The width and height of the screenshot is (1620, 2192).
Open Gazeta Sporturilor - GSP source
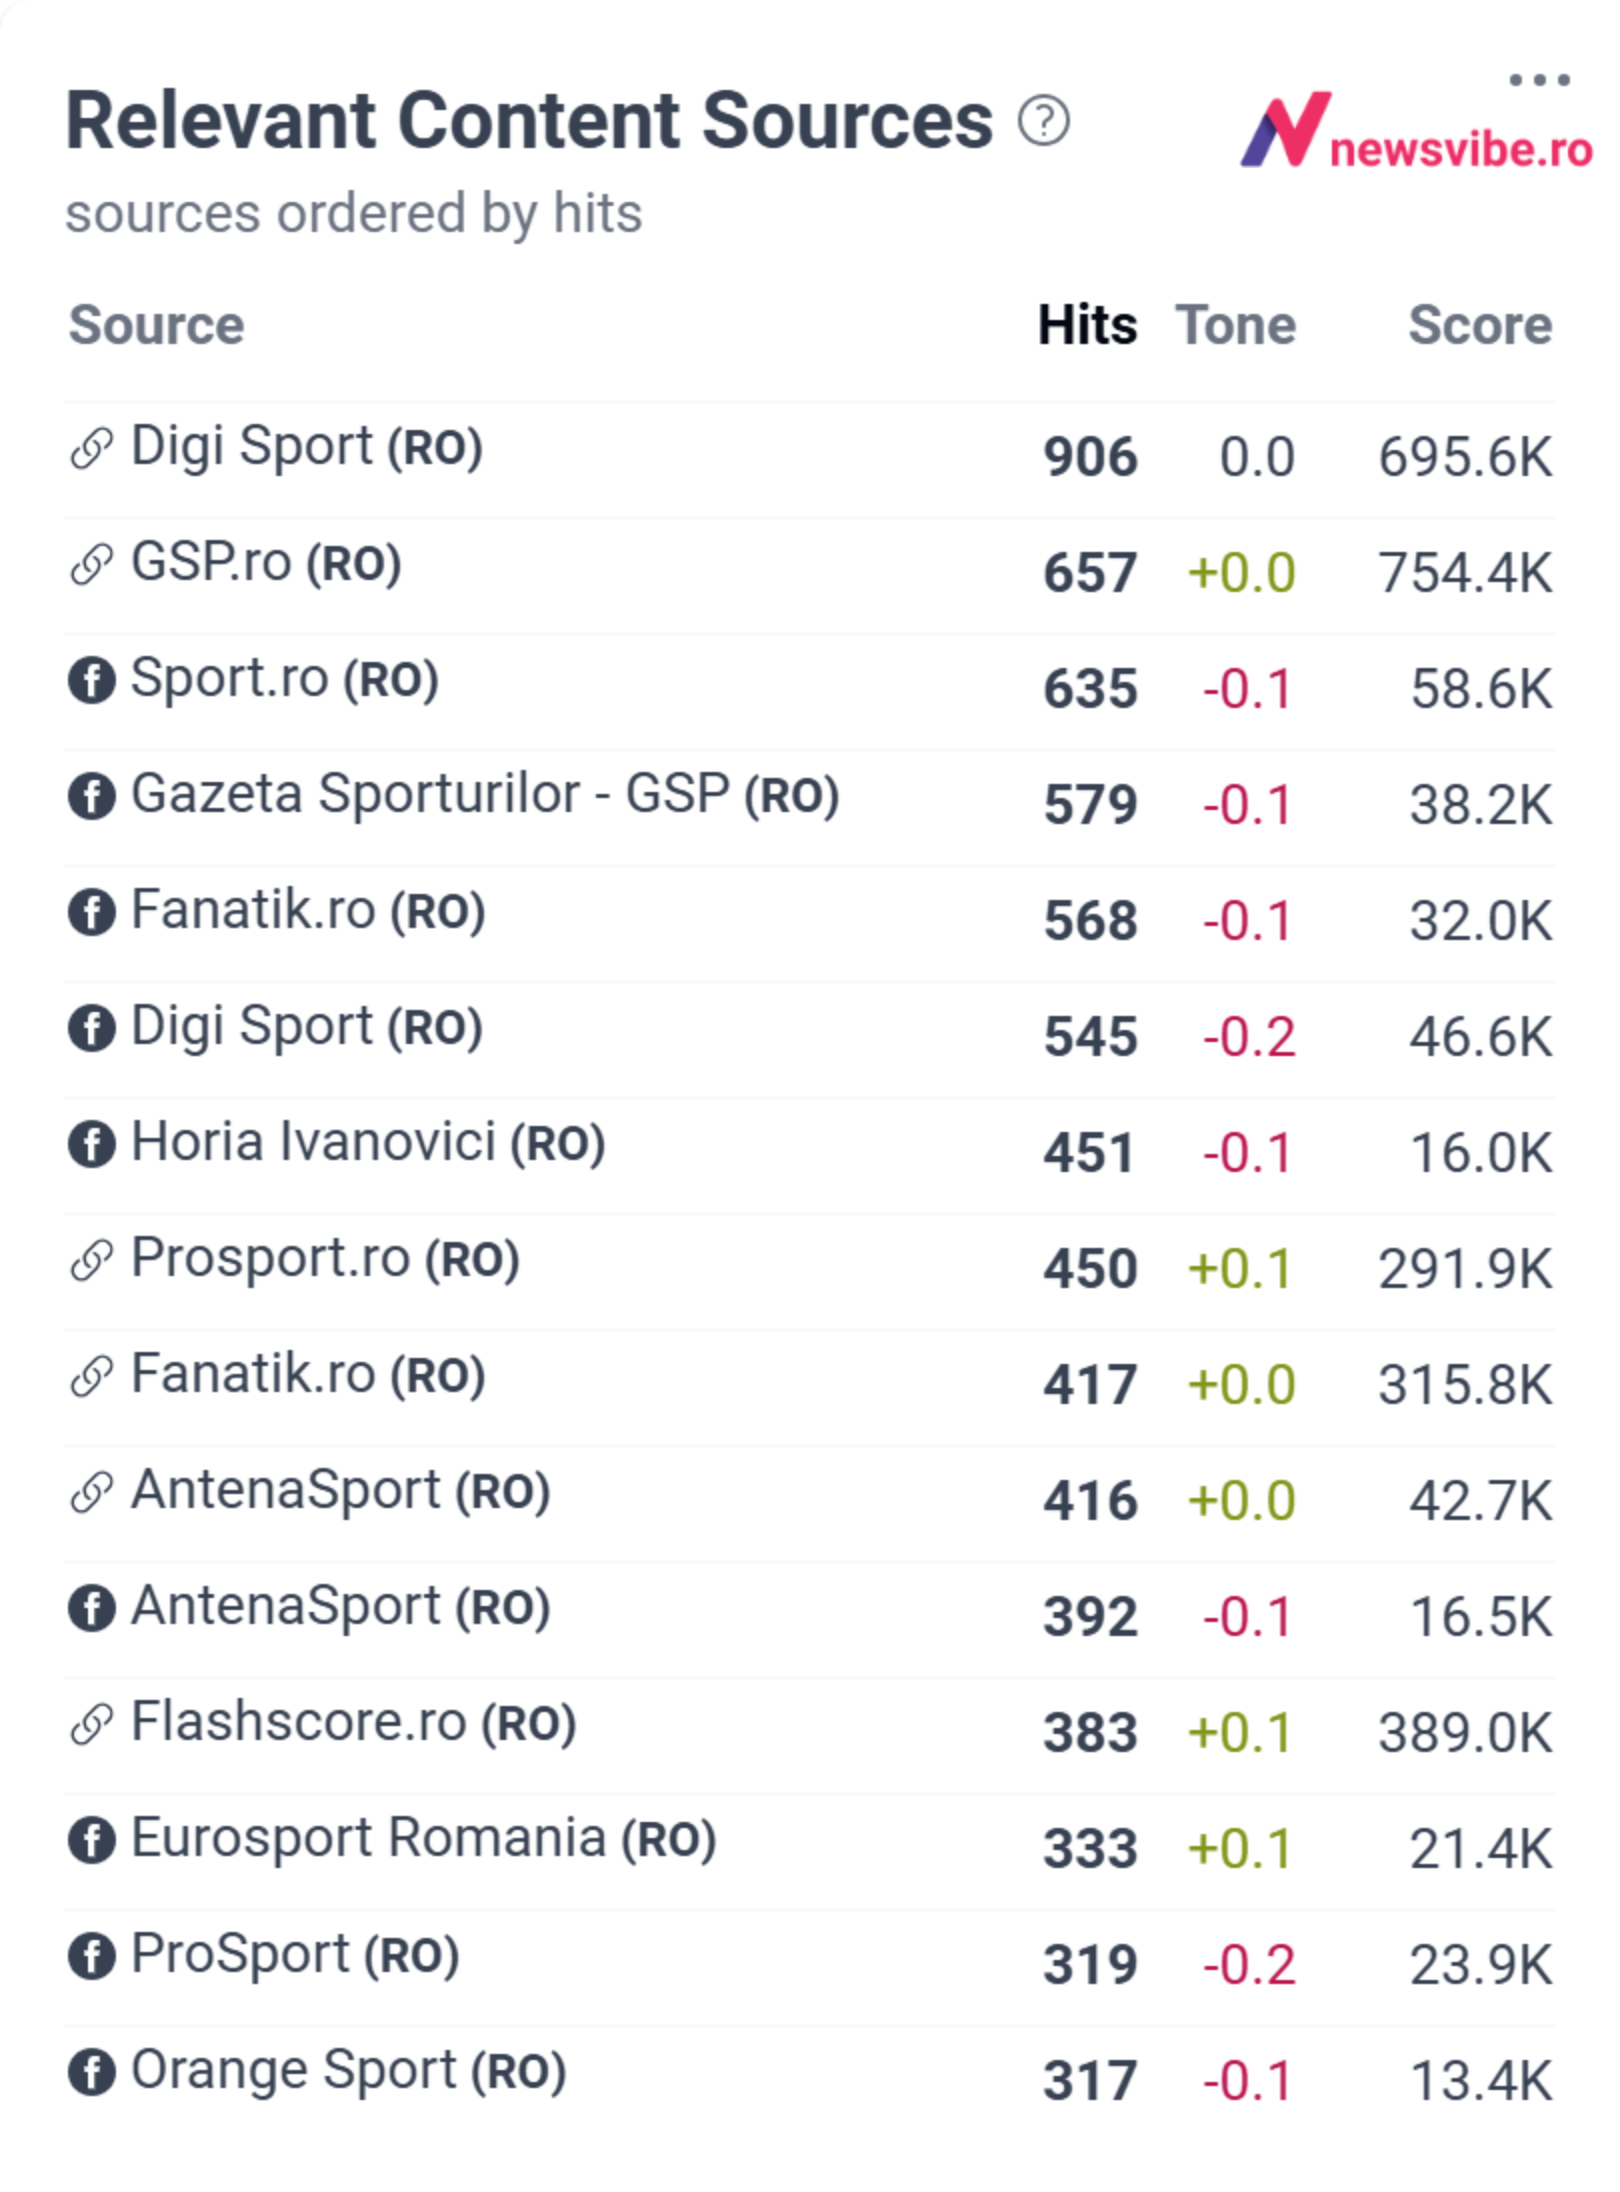coord(485,796)
